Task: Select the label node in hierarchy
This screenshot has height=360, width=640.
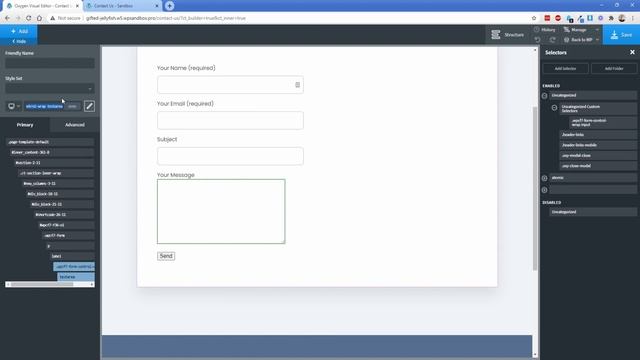Action: 72,256
